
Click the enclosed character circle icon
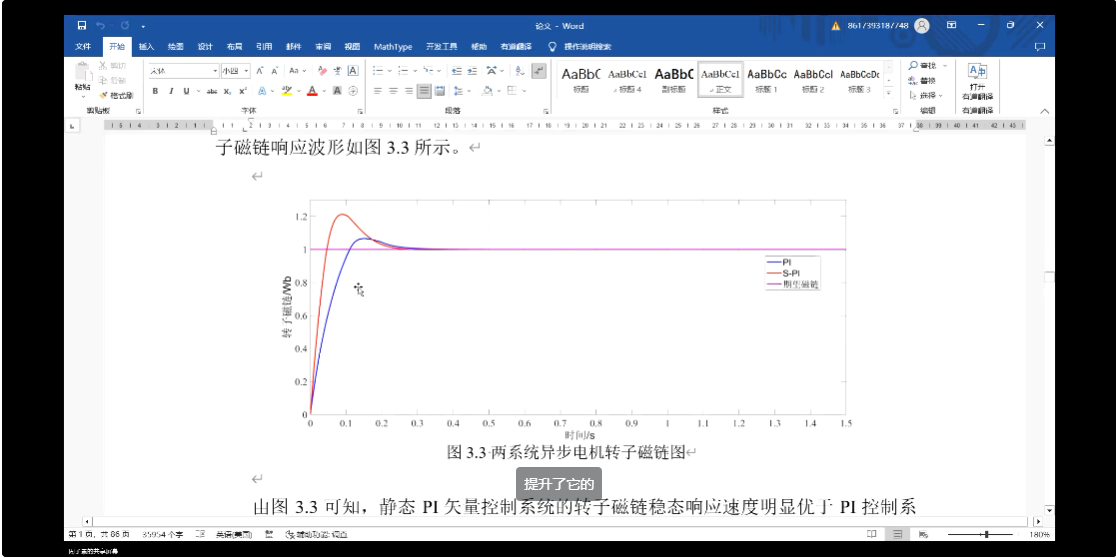[353, 91]
